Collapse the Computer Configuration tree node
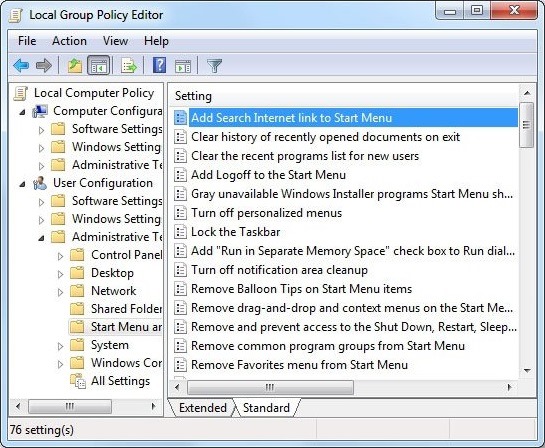This screenshot has height=448, width=545. tap(23, 112)
